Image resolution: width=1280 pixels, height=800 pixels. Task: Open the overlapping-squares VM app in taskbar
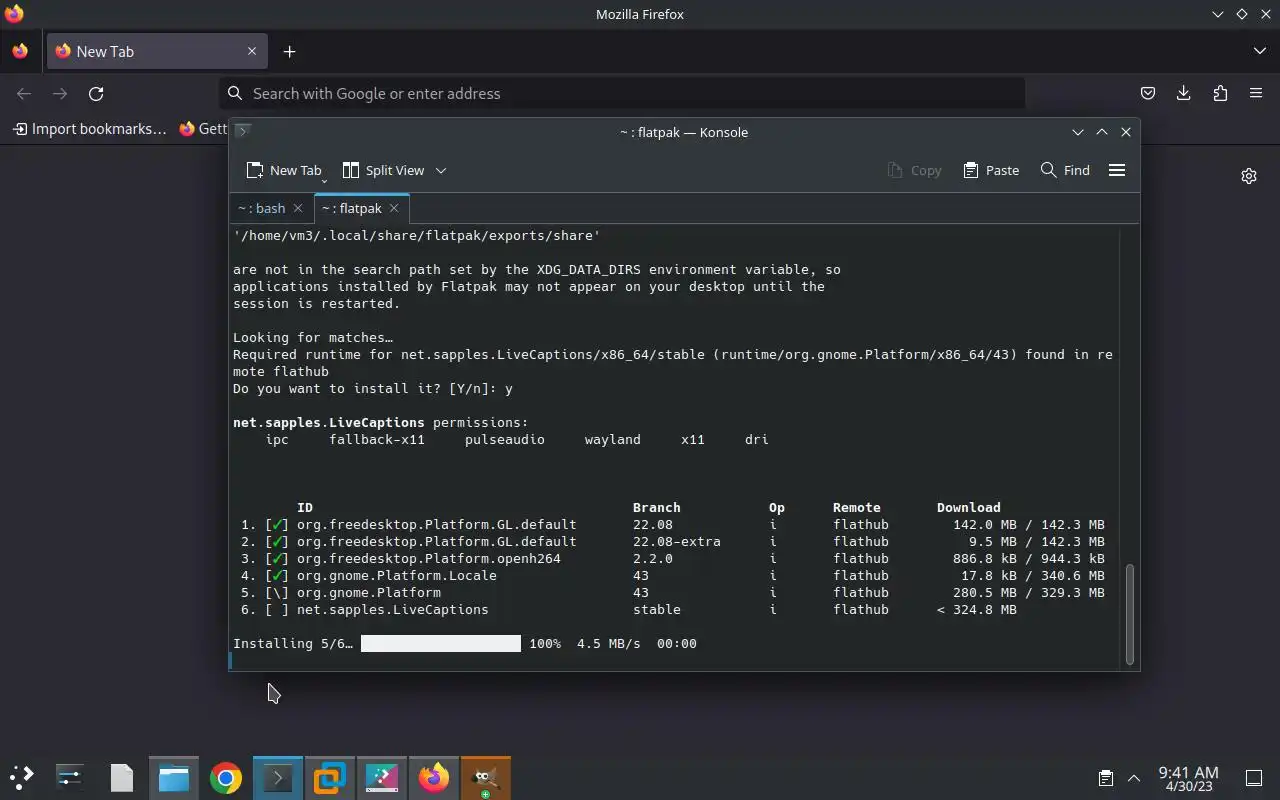pos(330,777)
